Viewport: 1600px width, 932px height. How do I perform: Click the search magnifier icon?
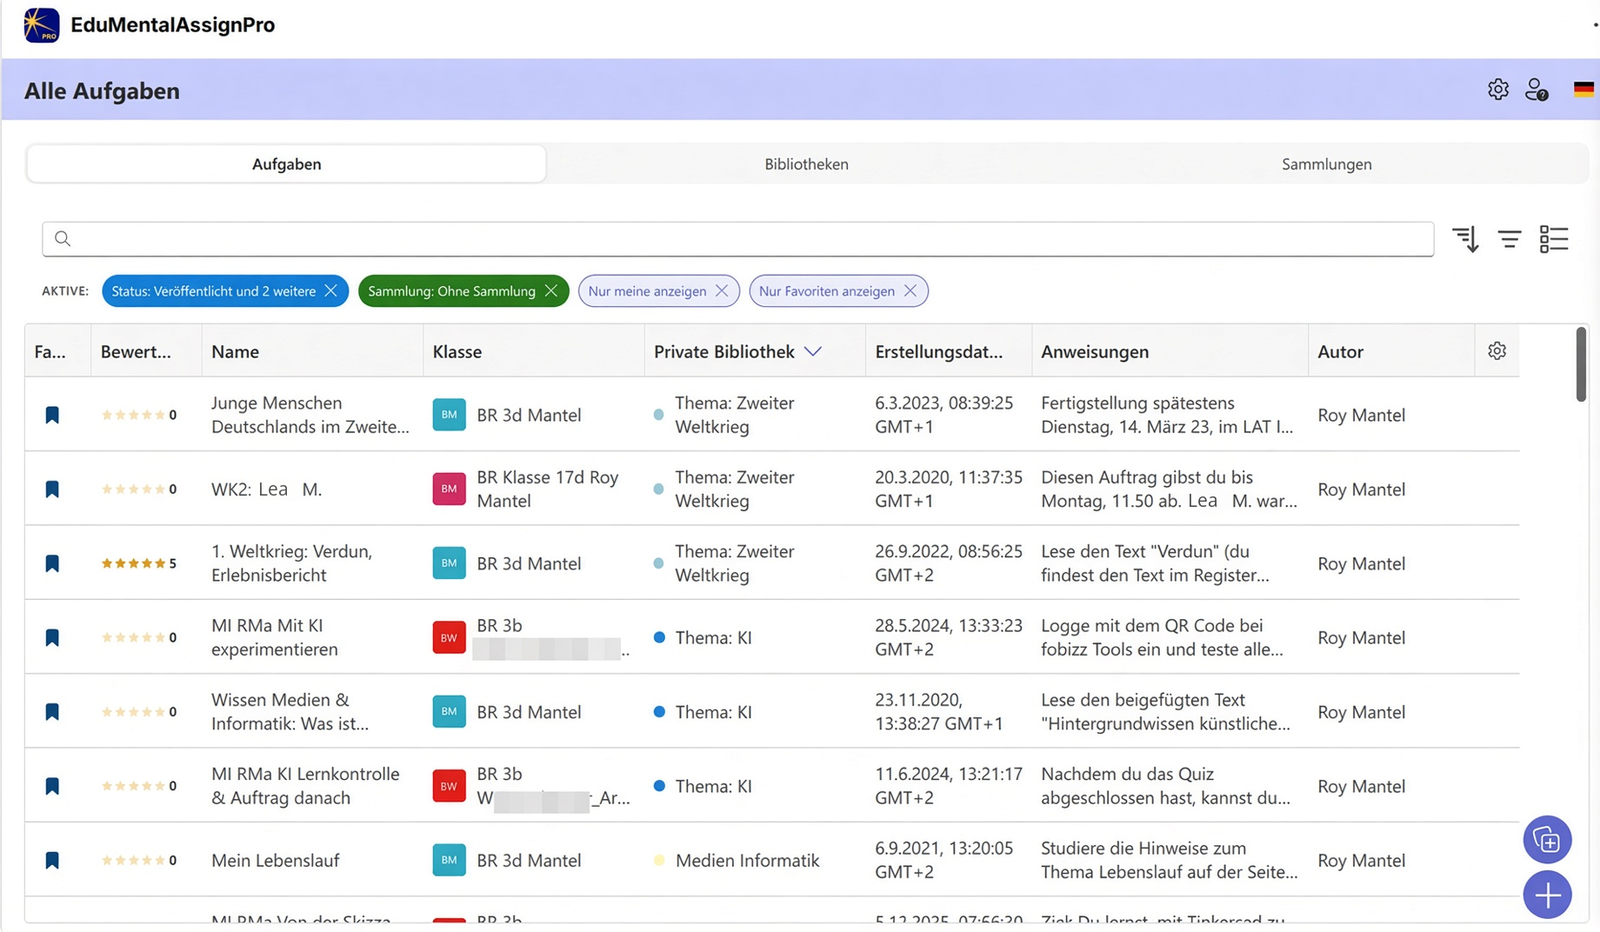(x=63, y=239)
